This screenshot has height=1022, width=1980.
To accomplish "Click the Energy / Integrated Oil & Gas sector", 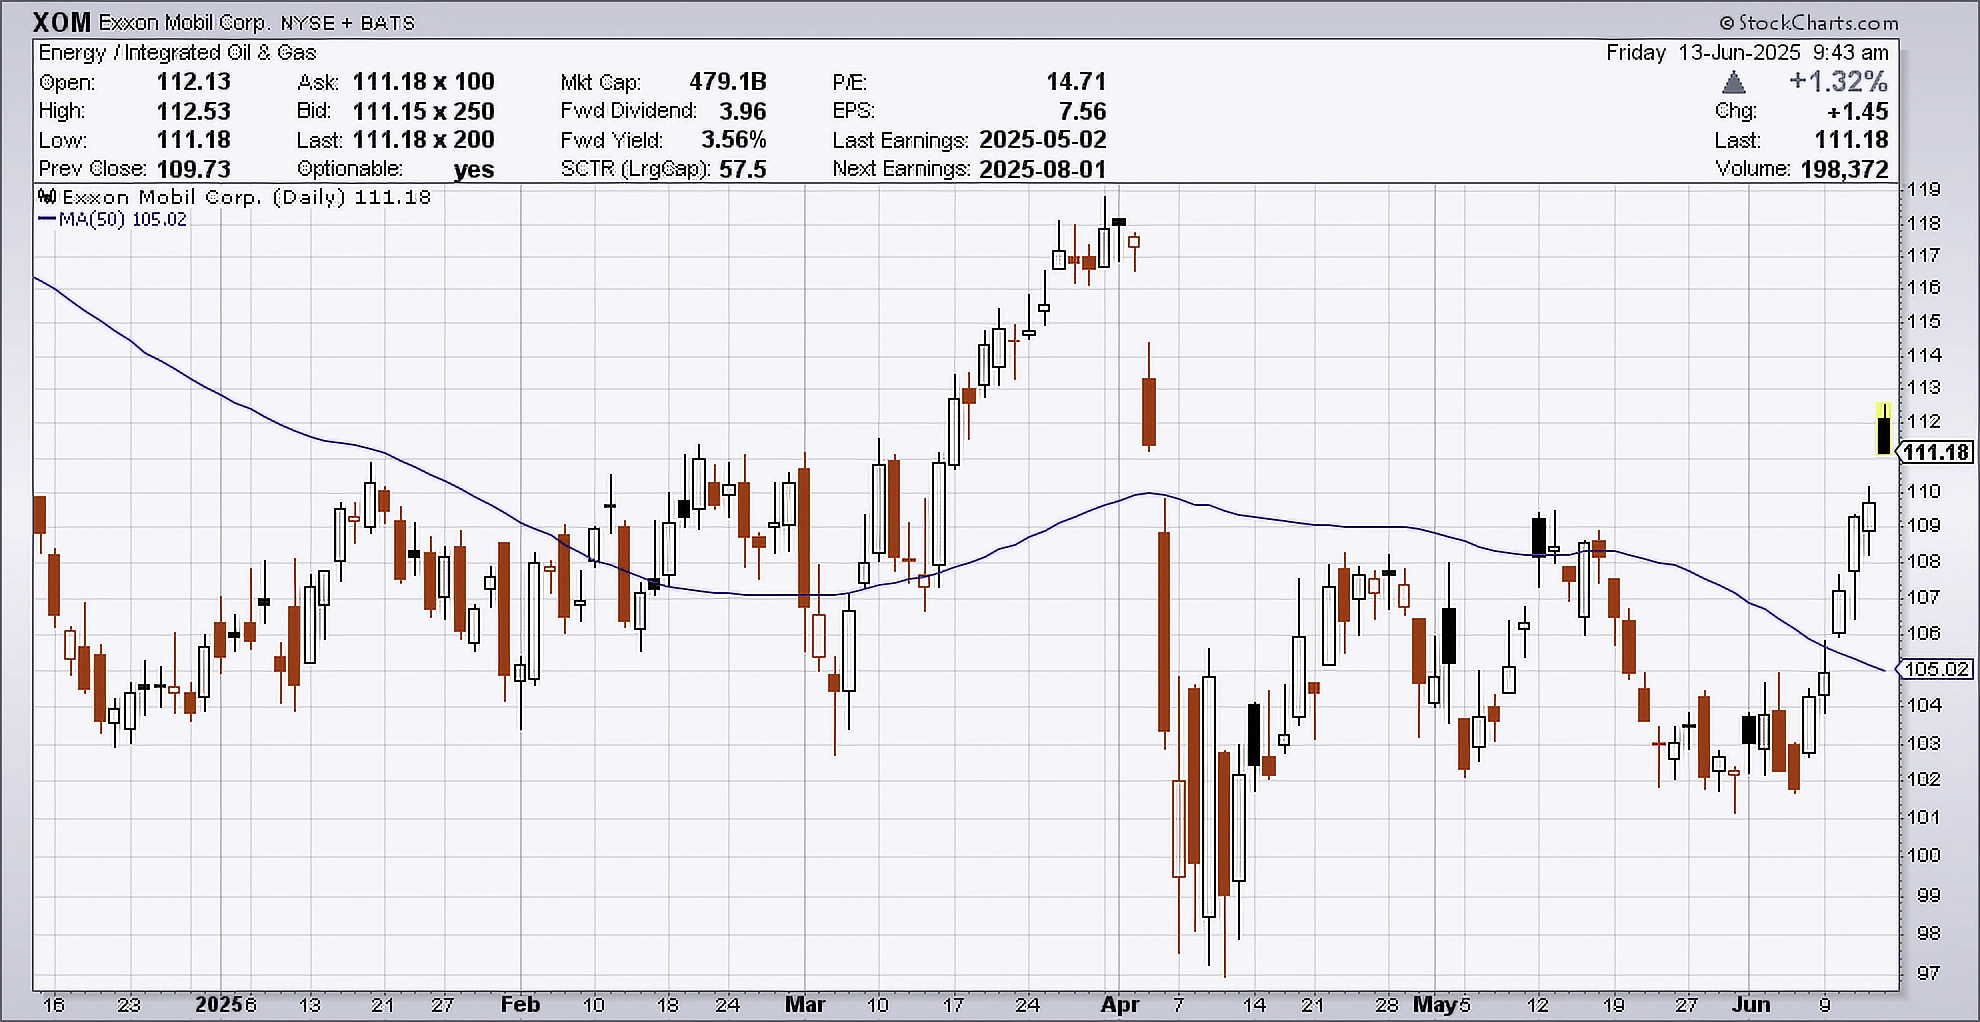I will pos(177,53).
